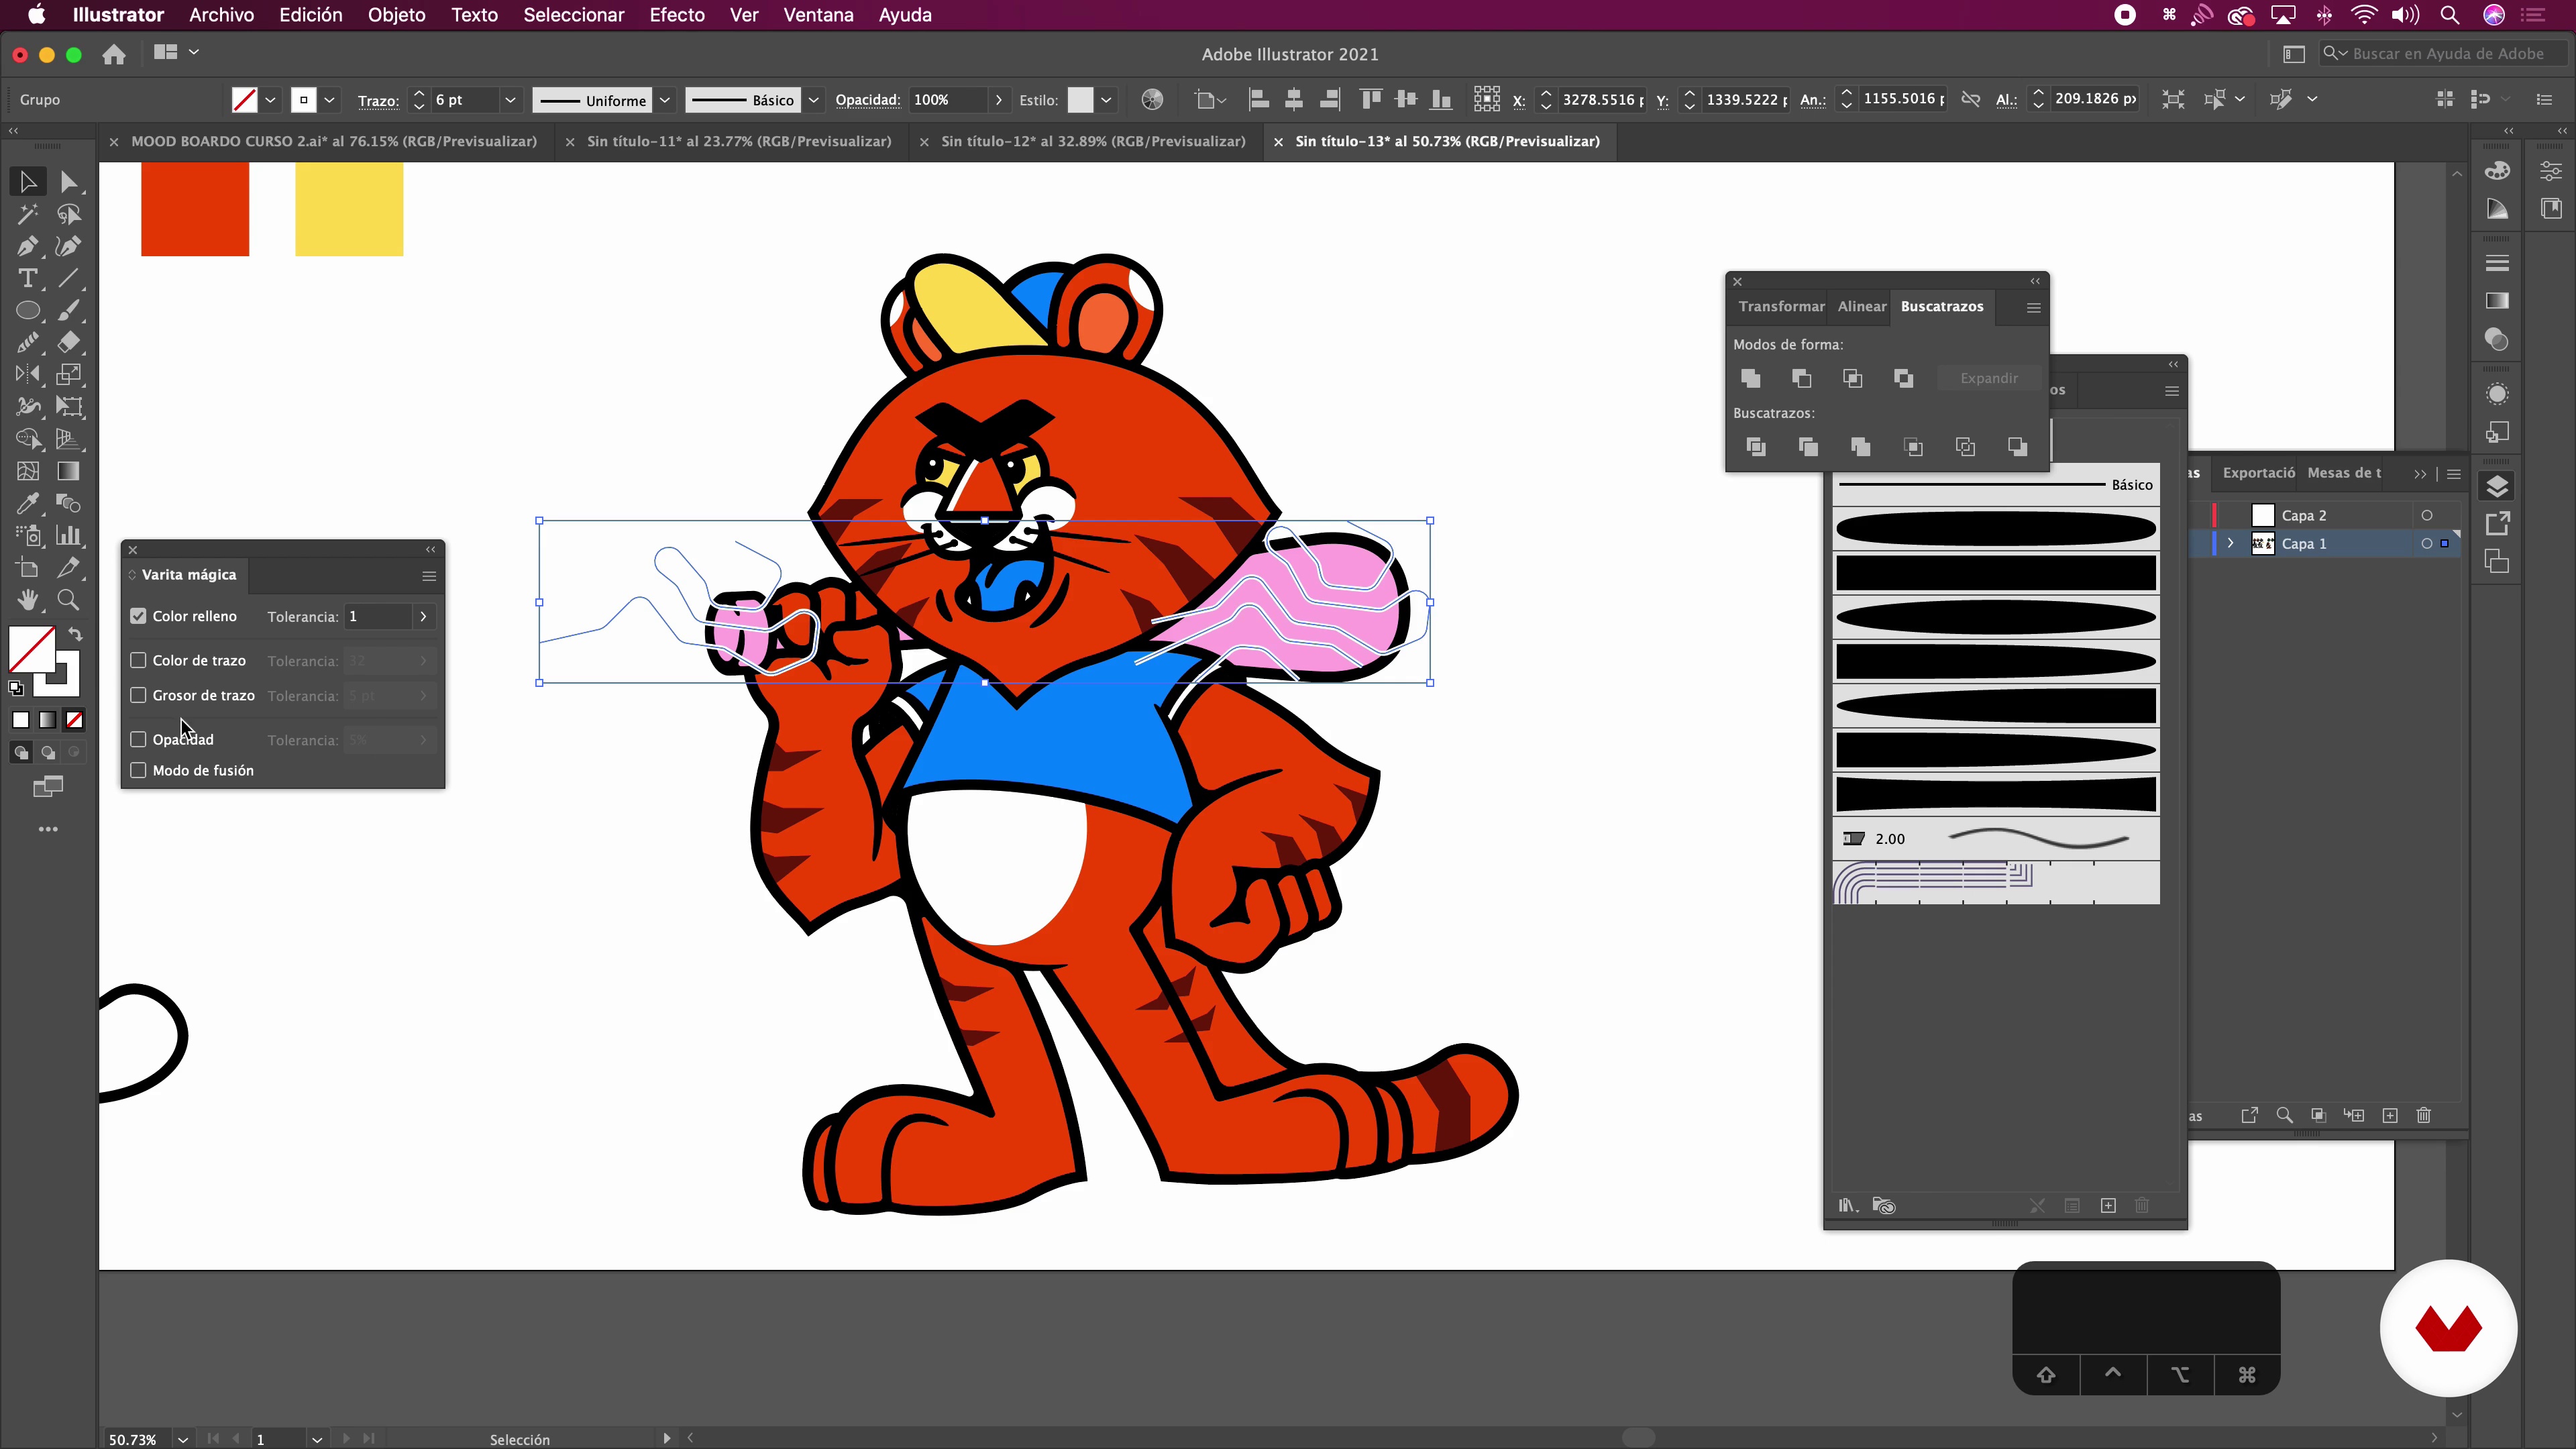This screenshot has width=2576, height=1449.
Task: Select the Gradient tool
Action: (x=69, y=471)
